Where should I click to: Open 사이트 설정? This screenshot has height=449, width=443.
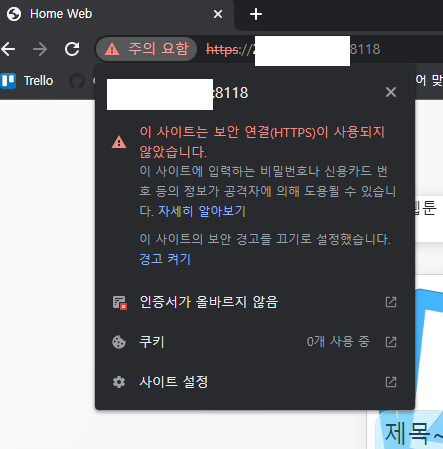[x=255, y=382]
